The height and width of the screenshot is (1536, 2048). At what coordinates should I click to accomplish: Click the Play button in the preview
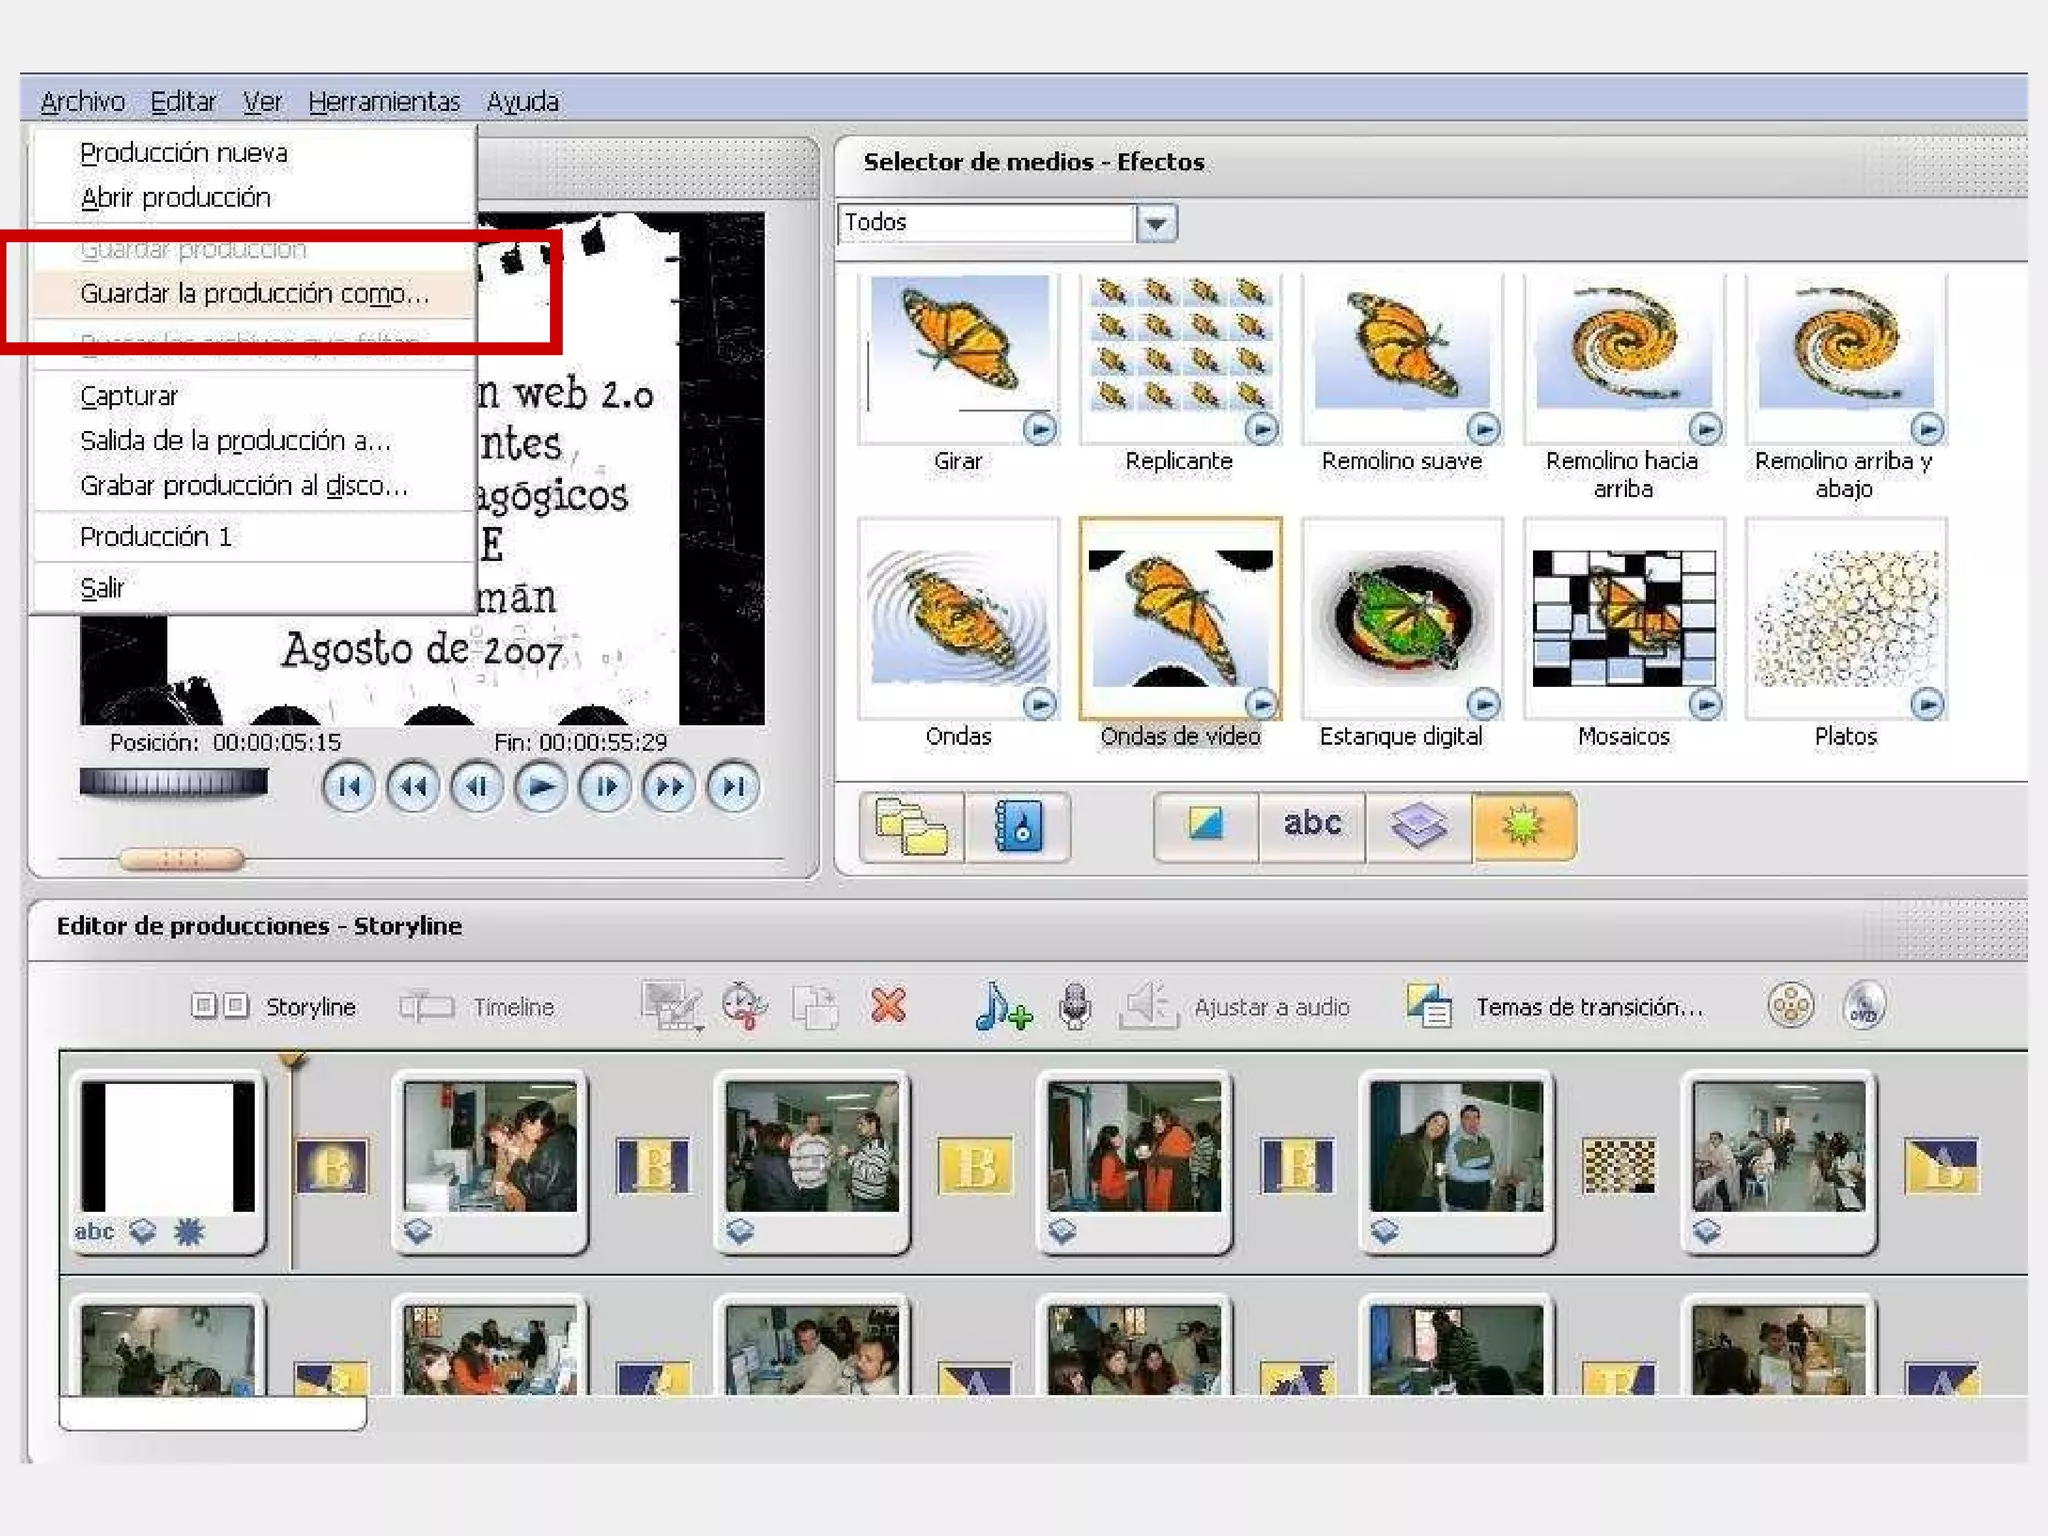pos(541,787)
